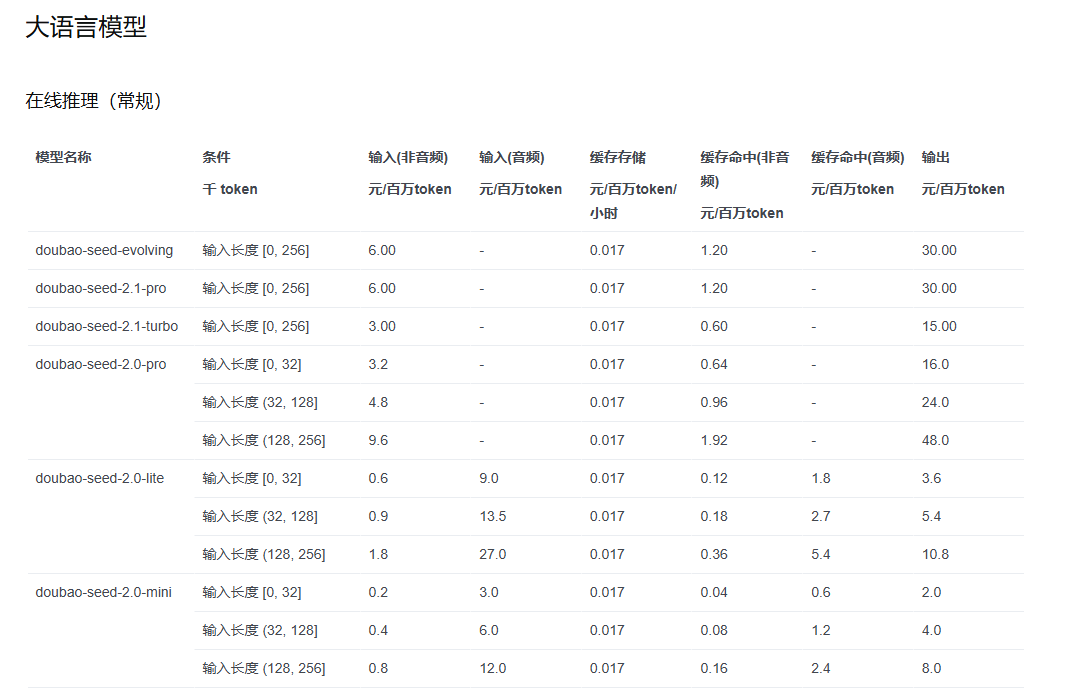Select the doubao-seed-2.1-pro model name
The height and width of the screenshot is (688, 1074).
click(x=101, y=288)
